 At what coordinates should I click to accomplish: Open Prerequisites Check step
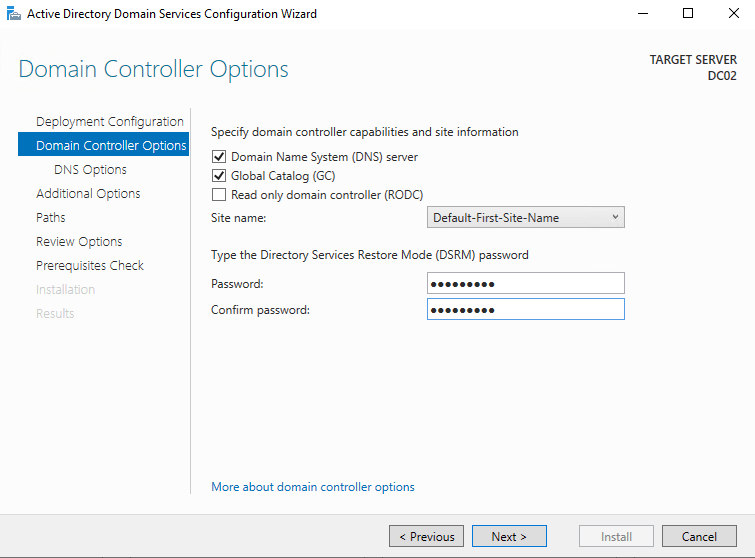[x=90, y=265]
